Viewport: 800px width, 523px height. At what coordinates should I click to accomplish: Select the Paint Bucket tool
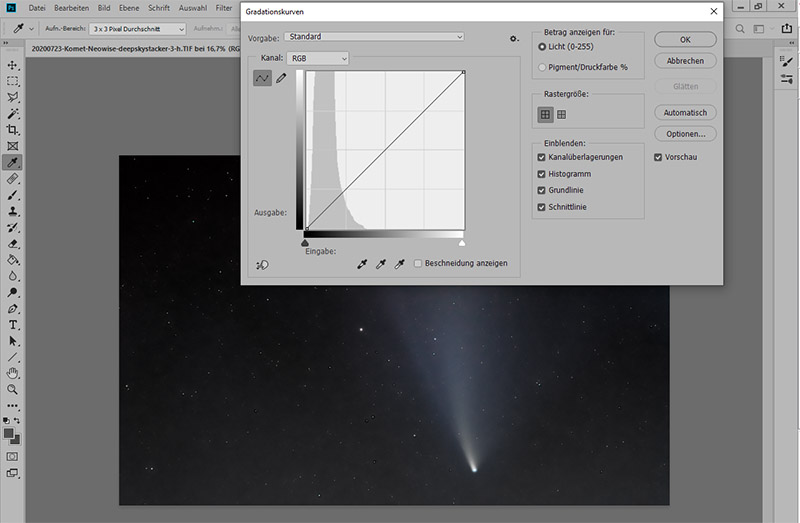pos(13,260)
